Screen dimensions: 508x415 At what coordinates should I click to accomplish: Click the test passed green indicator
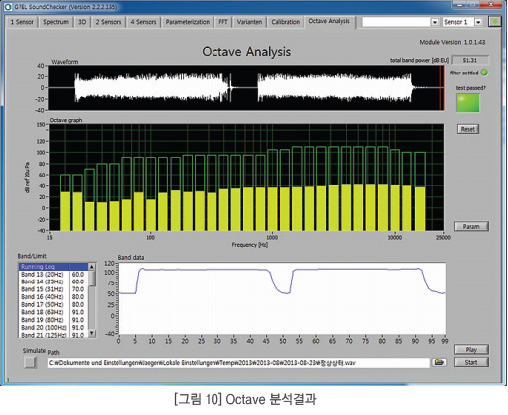coord(468,103)
